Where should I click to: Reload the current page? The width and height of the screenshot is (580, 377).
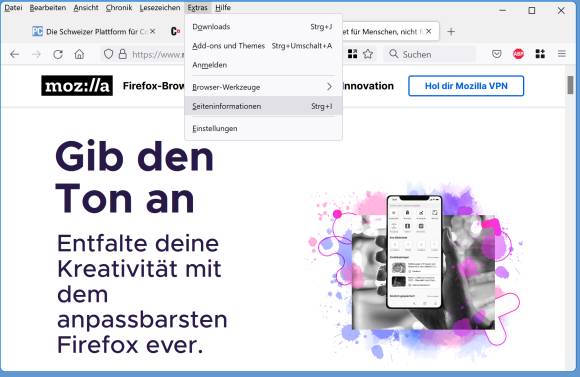[58, 54]
